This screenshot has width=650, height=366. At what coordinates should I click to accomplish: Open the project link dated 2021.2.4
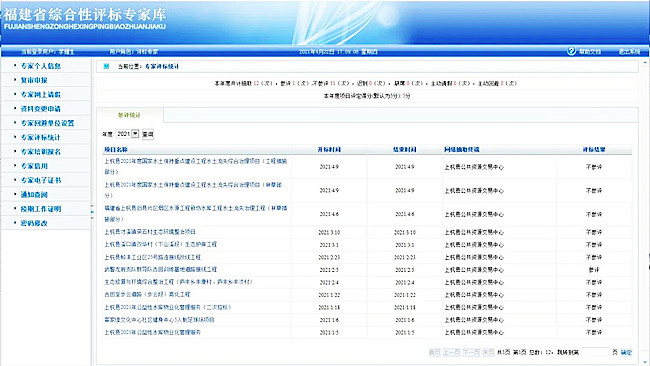coord(178,282)
